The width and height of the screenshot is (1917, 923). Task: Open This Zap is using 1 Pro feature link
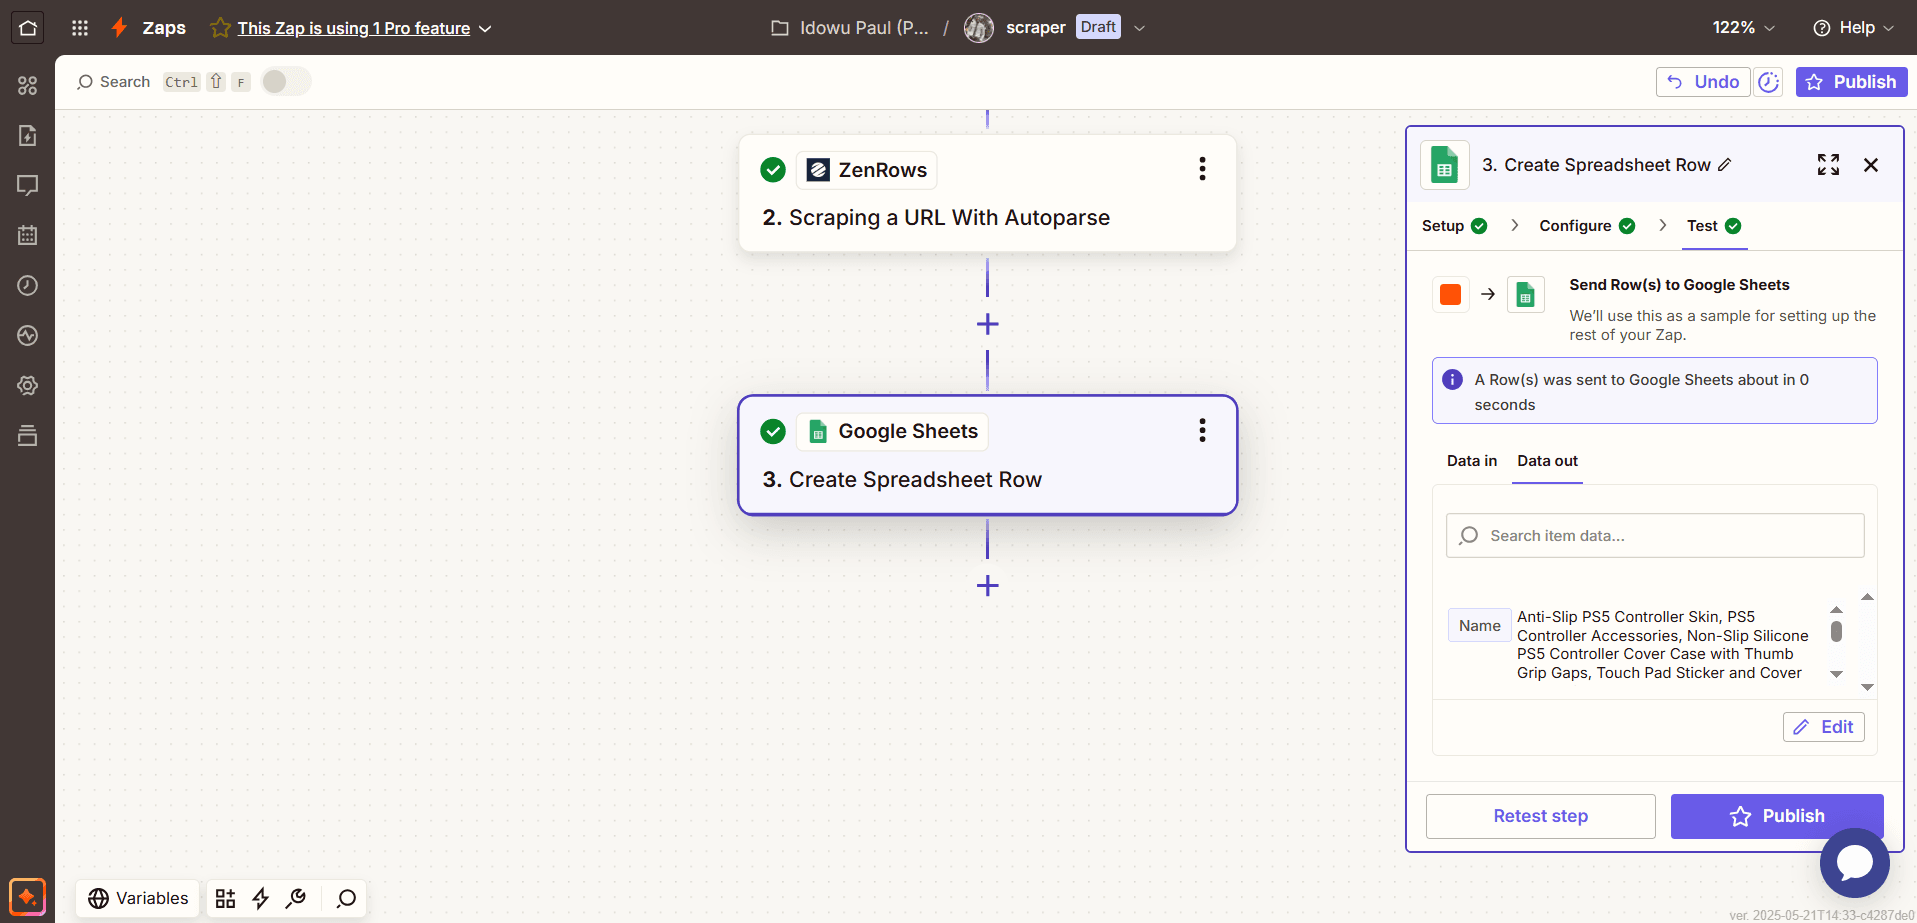tap(353, 28)
